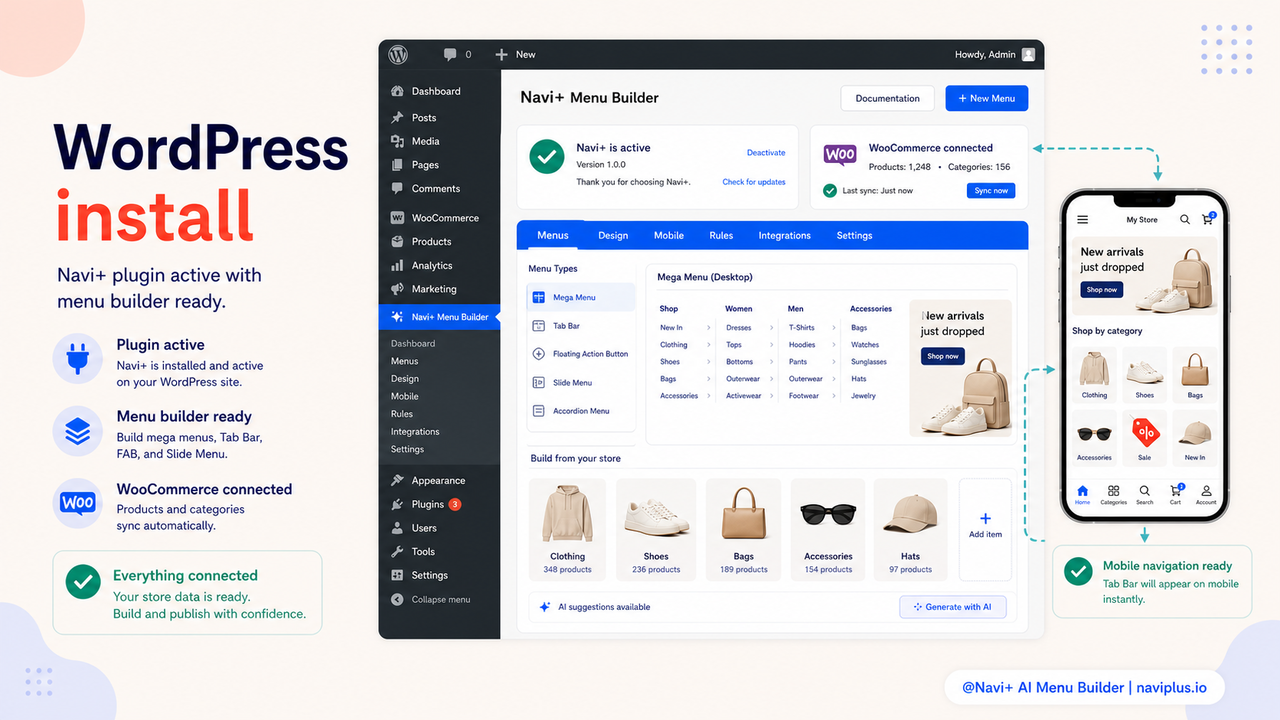
Task: Expand the Outerwear chevron under Women
Action: pos(772,379)
